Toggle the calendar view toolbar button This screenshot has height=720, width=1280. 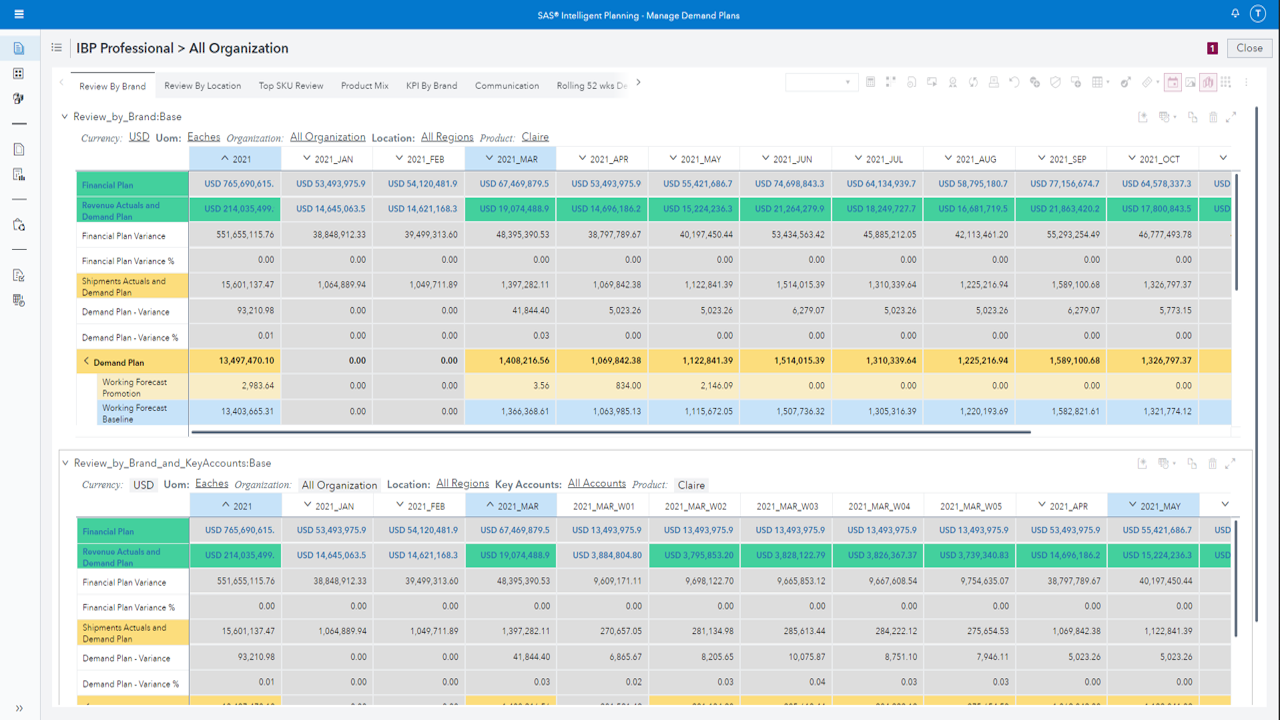point(1173,83)
